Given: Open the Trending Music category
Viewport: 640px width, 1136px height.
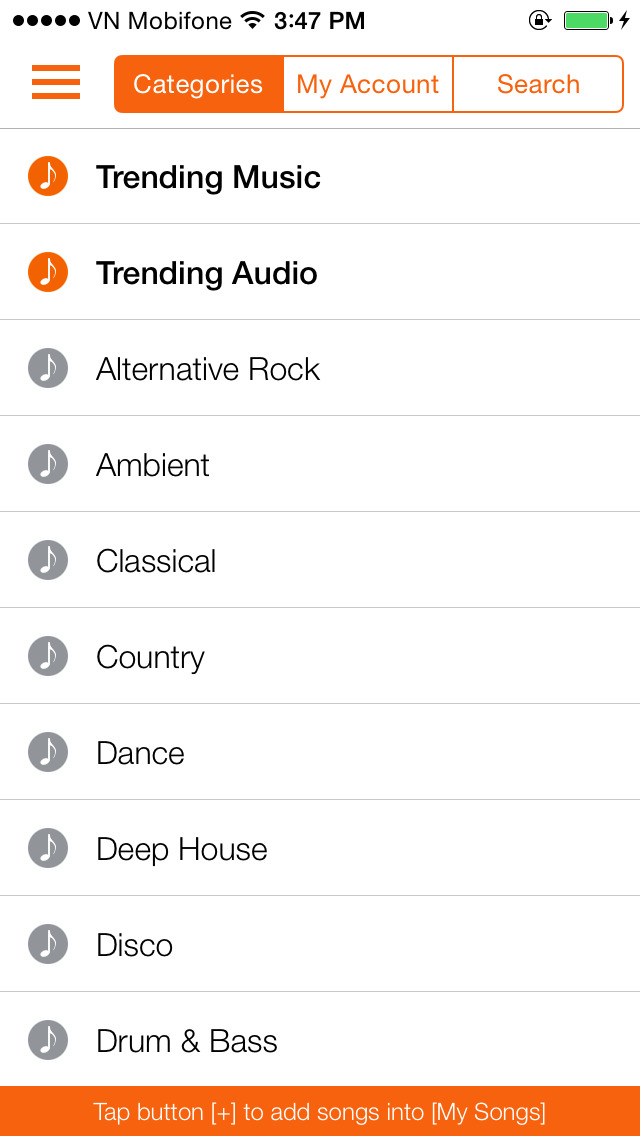Looking at the screenshot, I should click(x=208, y=177).
